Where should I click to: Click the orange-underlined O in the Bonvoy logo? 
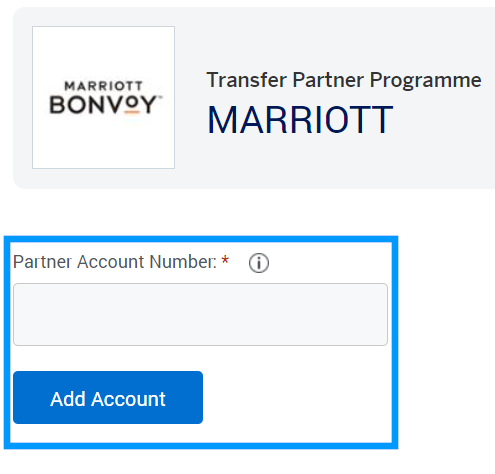click(133, 105)
